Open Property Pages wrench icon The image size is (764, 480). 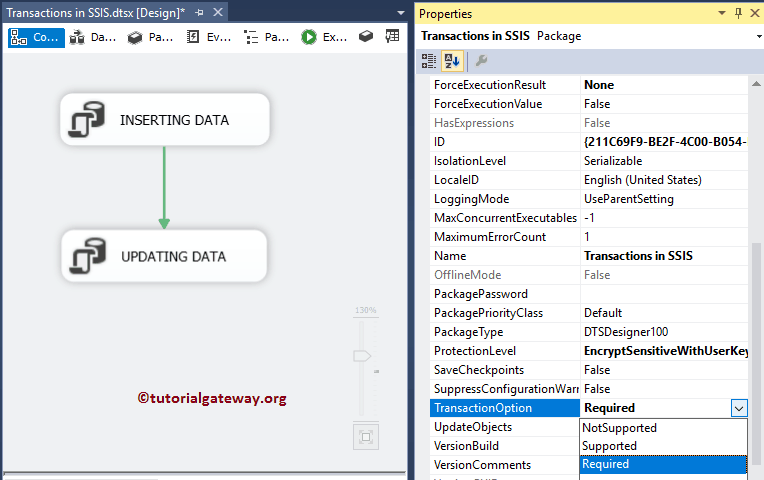click(x=481, y=61)
